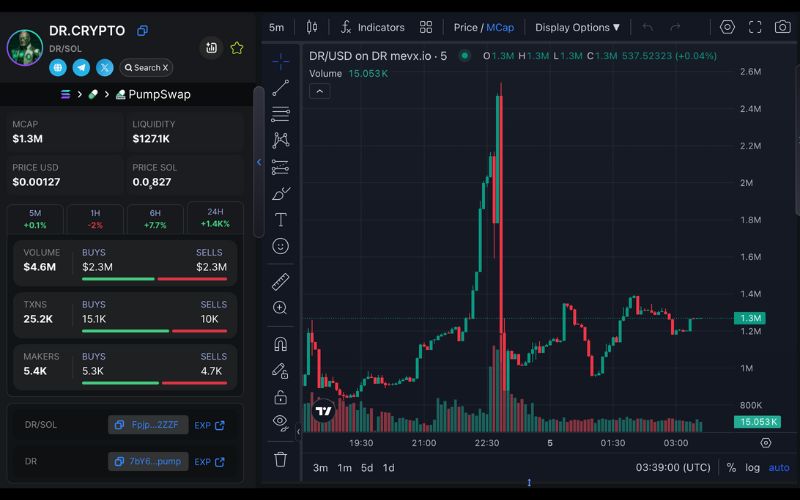800x500 pixels.
Task: Select the 5d date range
Action: [x=367, y=468]
